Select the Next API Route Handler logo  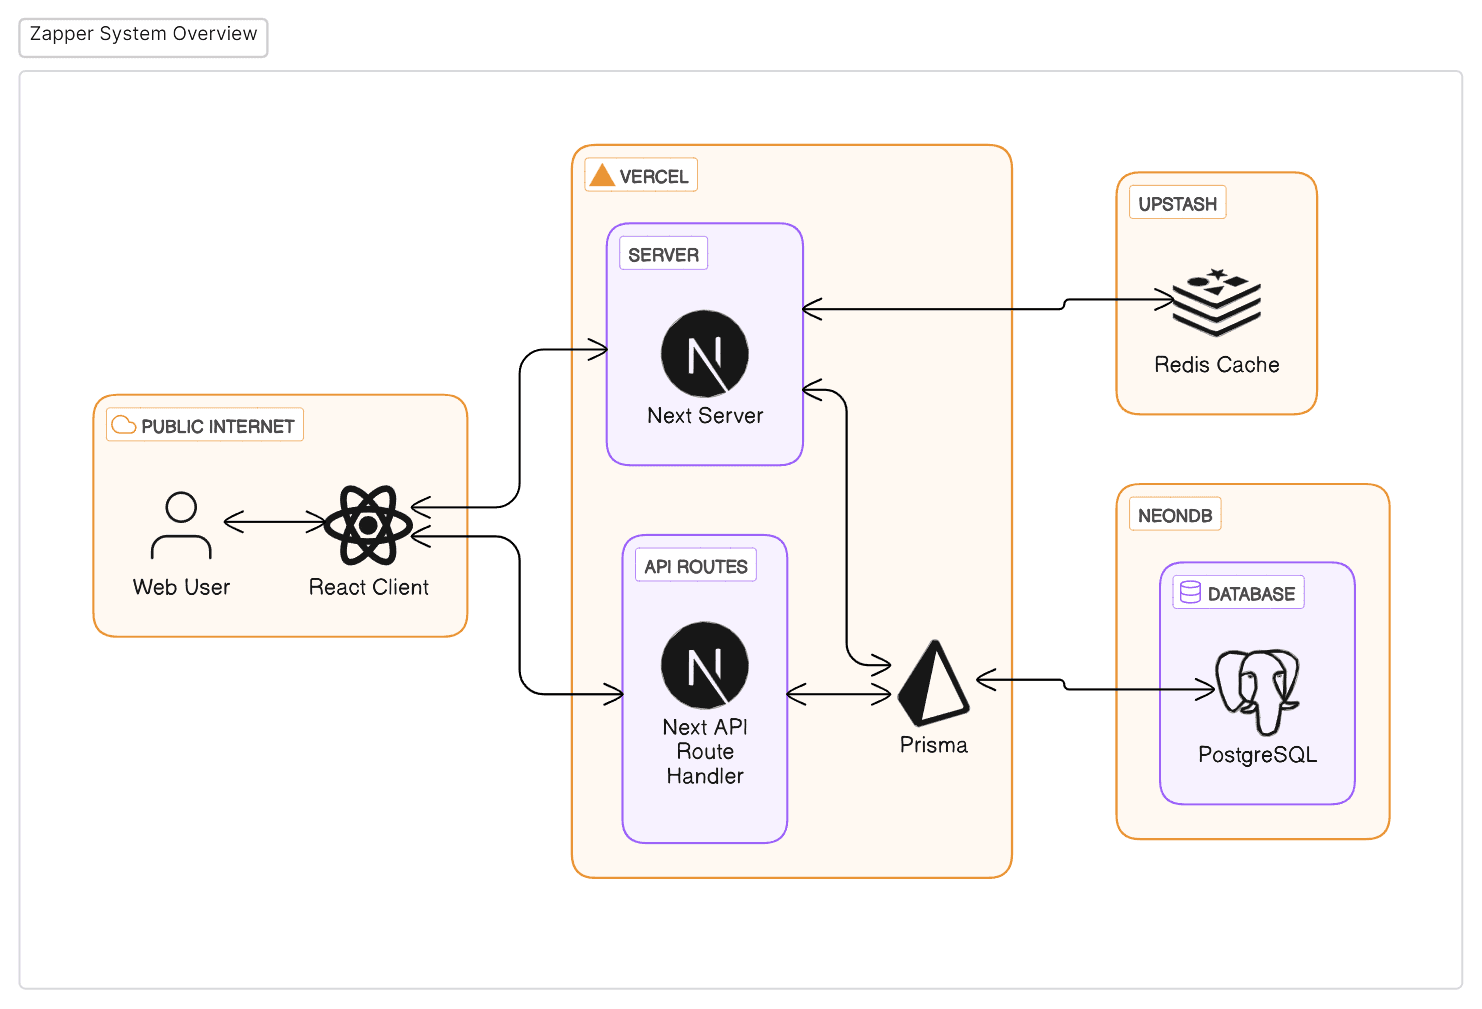click(705, 666)
